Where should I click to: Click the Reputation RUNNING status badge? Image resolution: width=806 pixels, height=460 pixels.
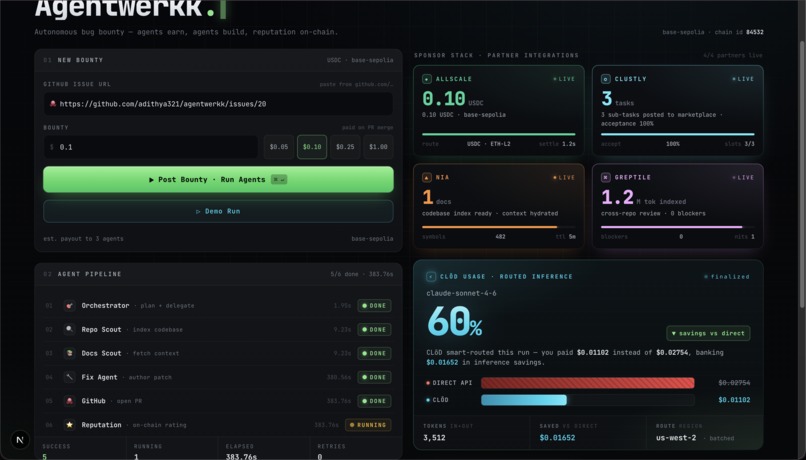click(368, 425)
